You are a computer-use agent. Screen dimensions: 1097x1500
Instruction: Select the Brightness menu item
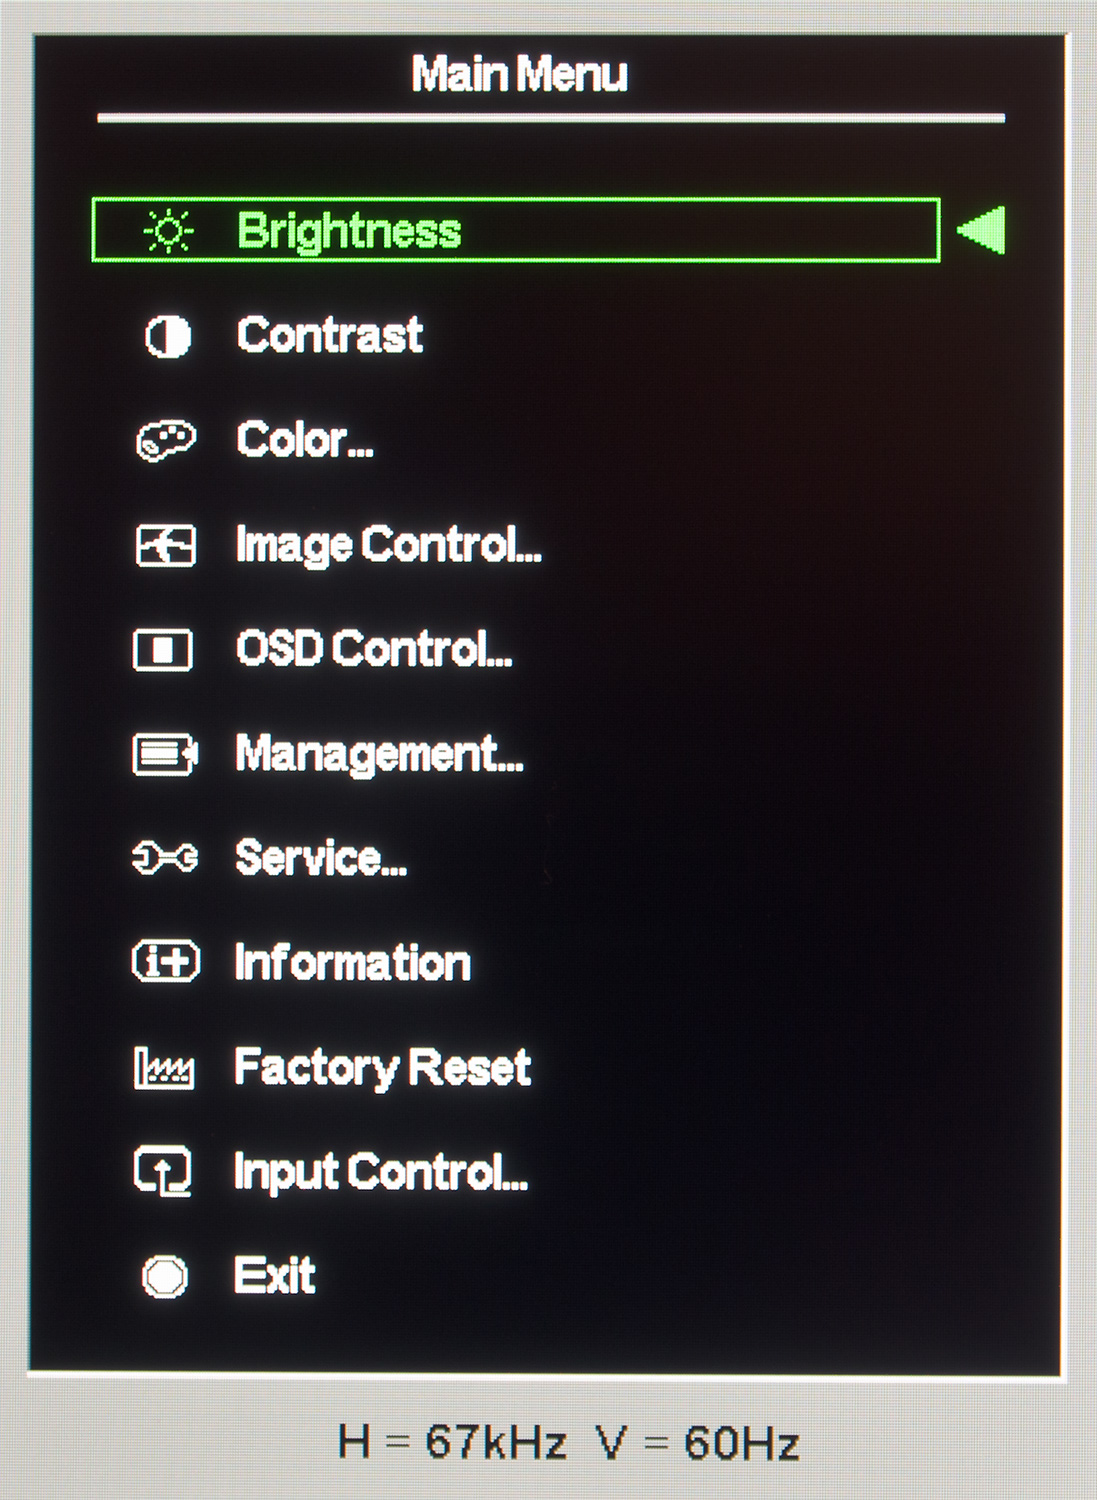(349, 231)
